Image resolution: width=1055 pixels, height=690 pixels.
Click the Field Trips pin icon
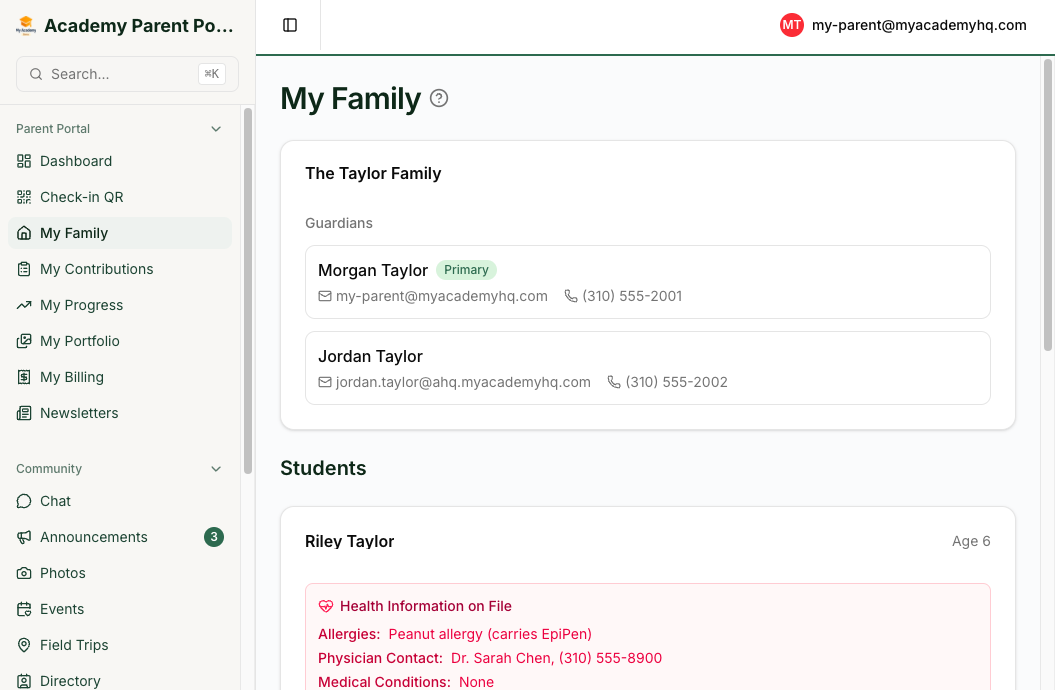[x=24, y=645]
